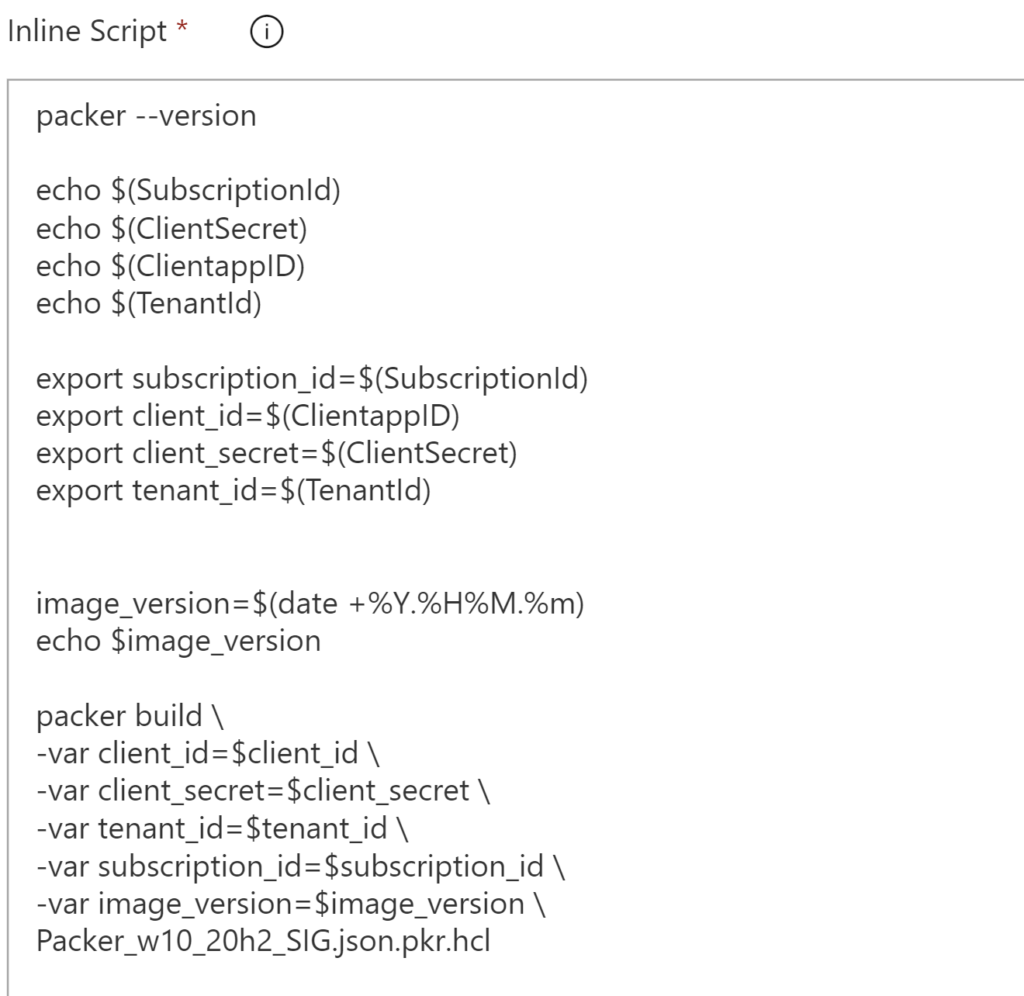Image resolution: width=1024 pixels, height=996 pixels.
Task: Click the Packer_w10_20h2_SIG.json.pkr.hcl filename line
Action: [262, 941]
